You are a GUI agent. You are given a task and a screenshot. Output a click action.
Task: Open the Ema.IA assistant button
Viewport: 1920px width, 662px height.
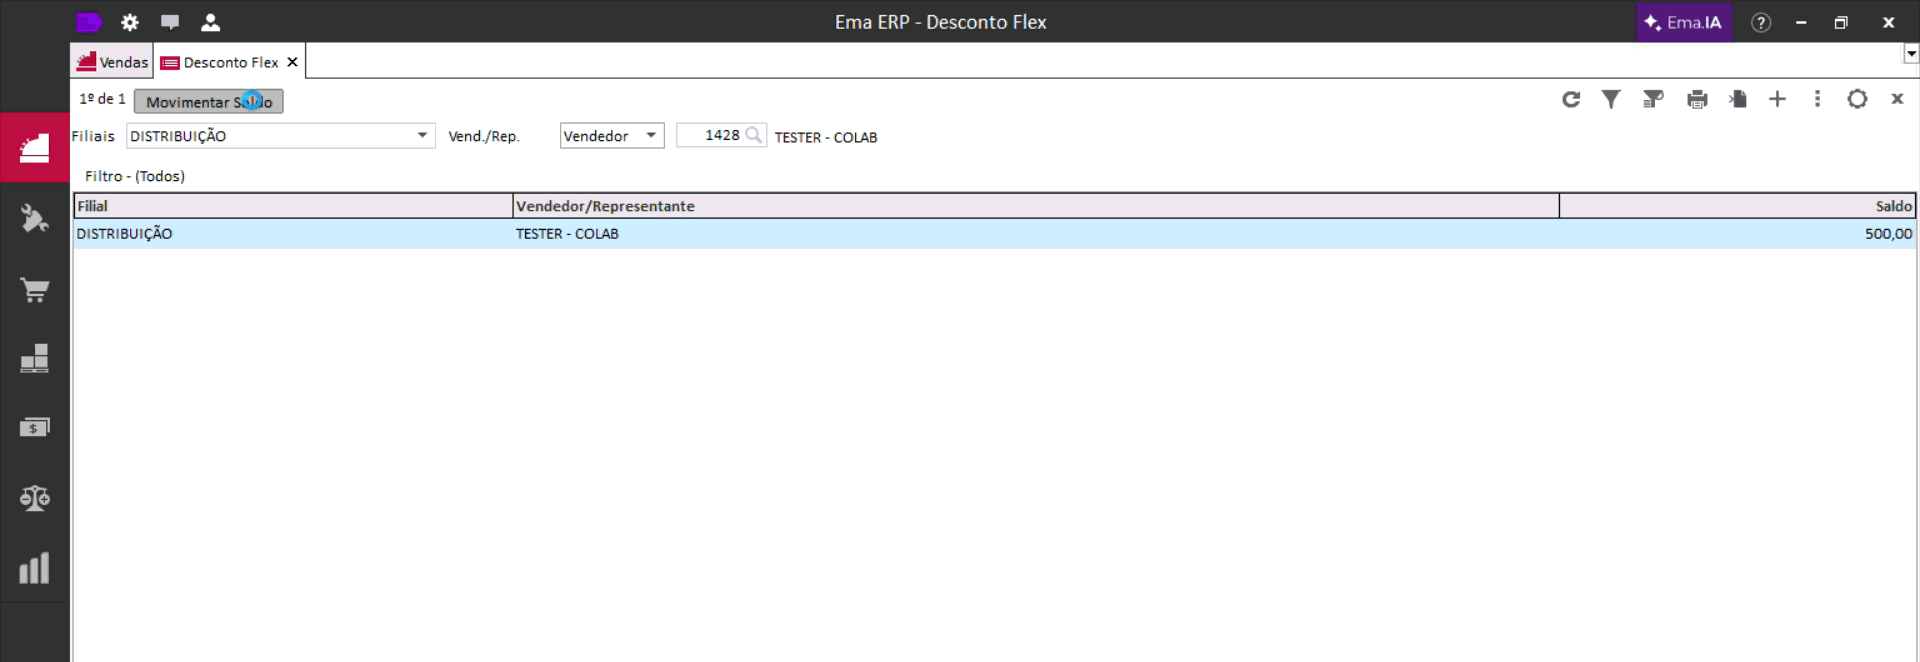tap(1684, 22)
